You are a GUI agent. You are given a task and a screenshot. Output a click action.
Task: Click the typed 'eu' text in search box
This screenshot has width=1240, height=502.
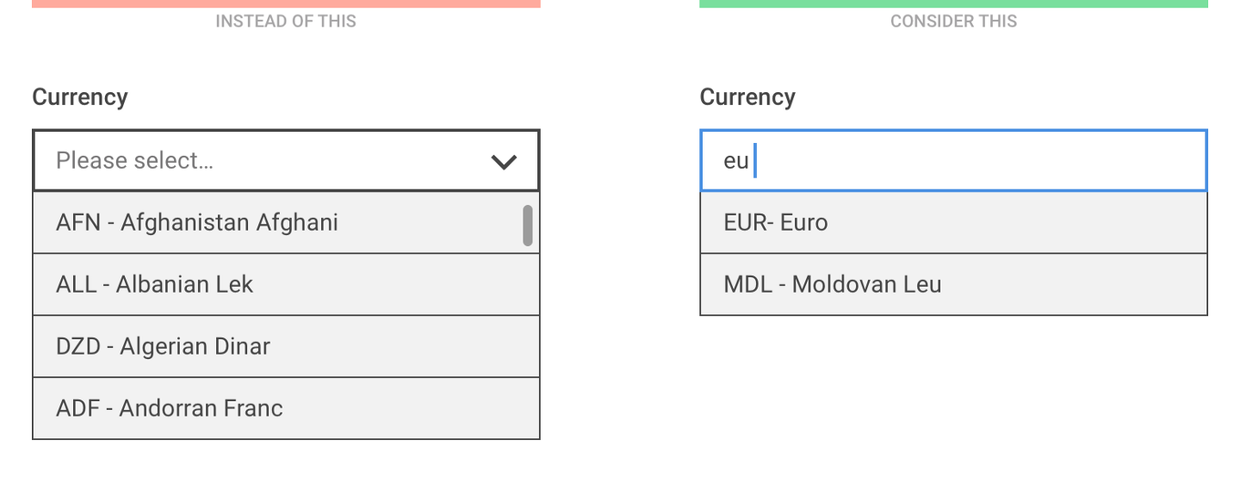[736, 161]
